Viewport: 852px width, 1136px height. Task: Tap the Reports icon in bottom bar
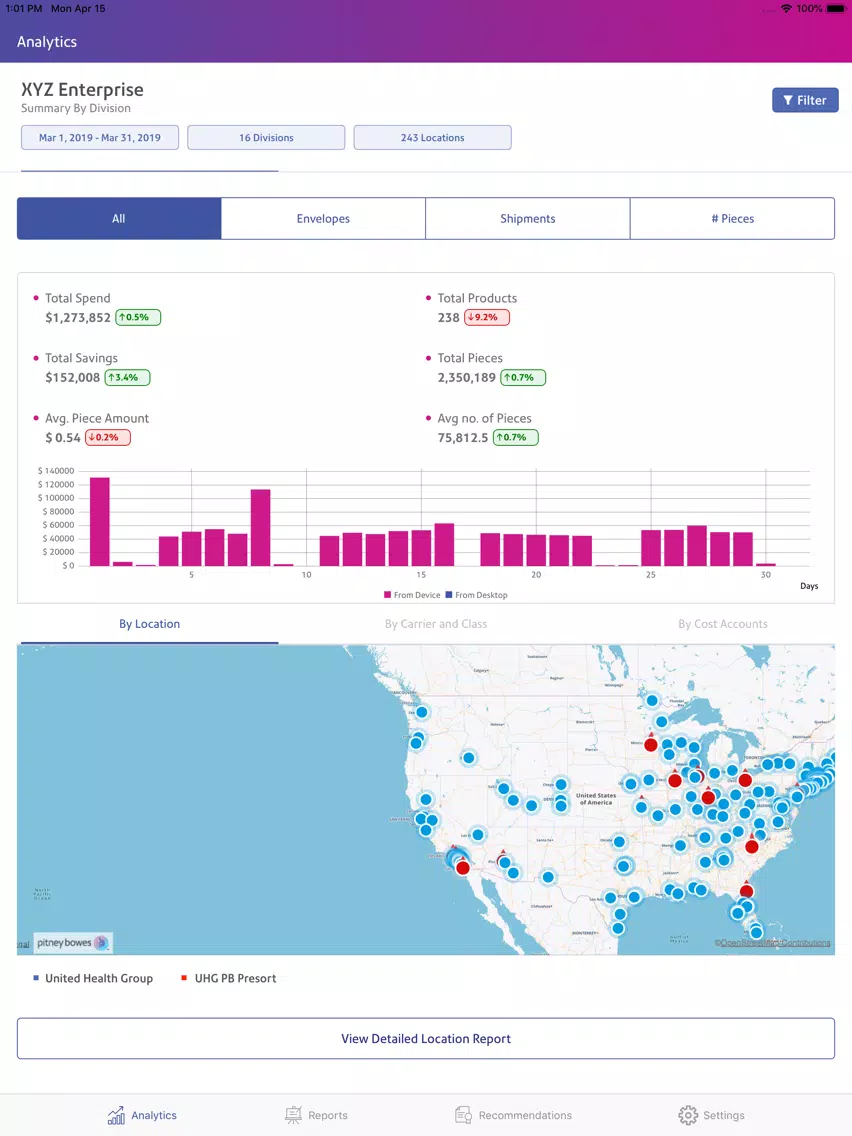pyautogui.click(x=293, y=1115)
